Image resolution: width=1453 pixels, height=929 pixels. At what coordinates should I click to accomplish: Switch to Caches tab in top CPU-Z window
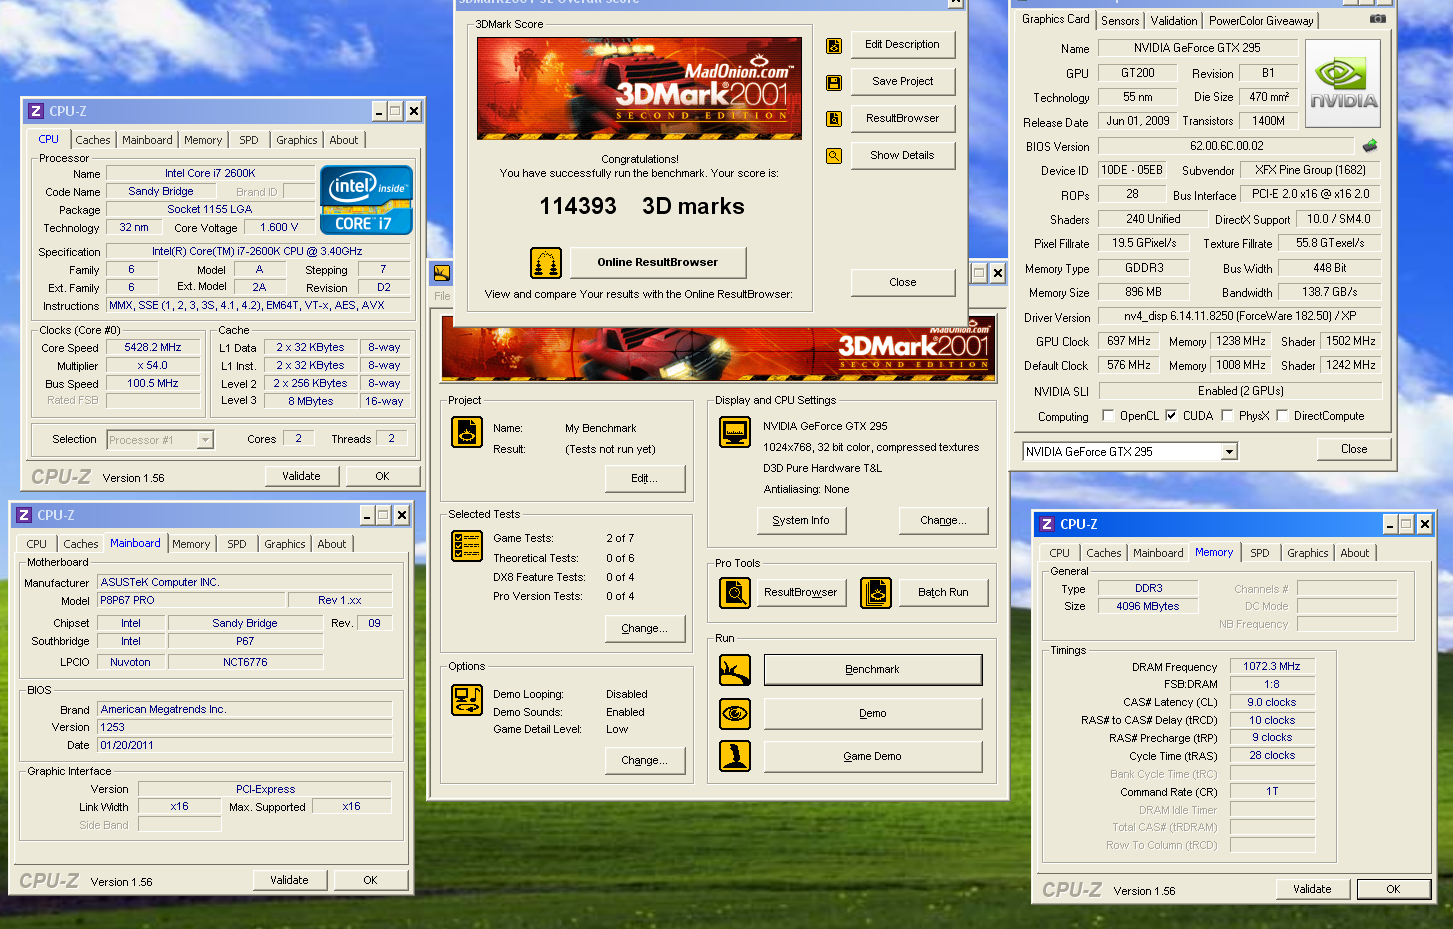[93, 140]
